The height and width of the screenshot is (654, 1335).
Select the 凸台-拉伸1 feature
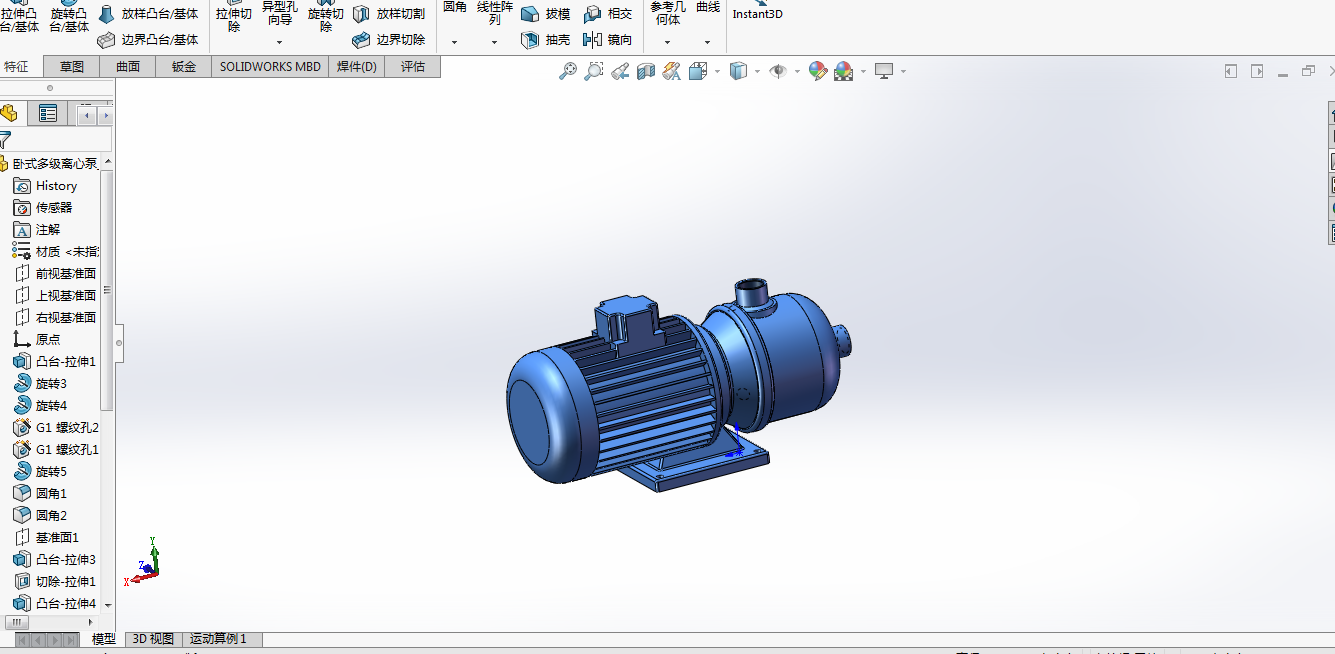(56, 362)
